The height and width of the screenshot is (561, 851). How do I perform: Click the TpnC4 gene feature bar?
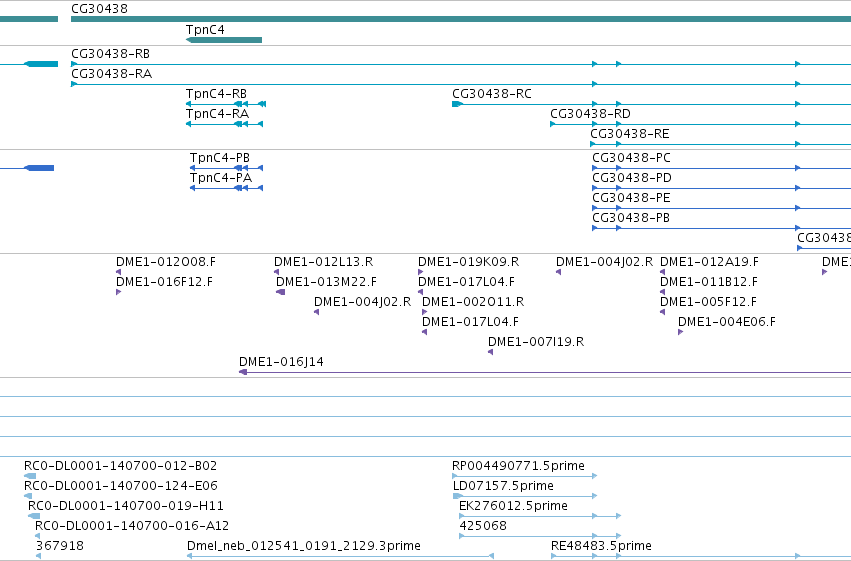[224, 40]
